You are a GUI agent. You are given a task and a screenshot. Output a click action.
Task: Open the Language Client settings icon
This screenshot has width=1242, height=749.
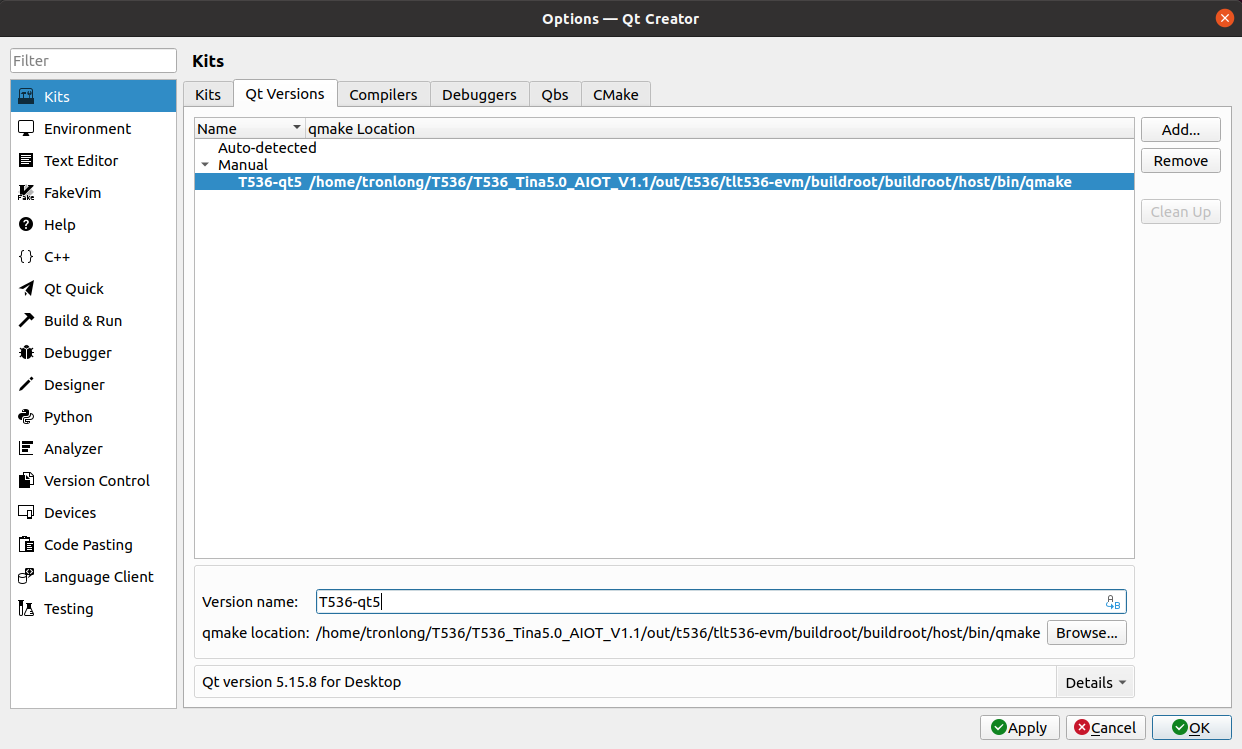click(x=27, y=577)
